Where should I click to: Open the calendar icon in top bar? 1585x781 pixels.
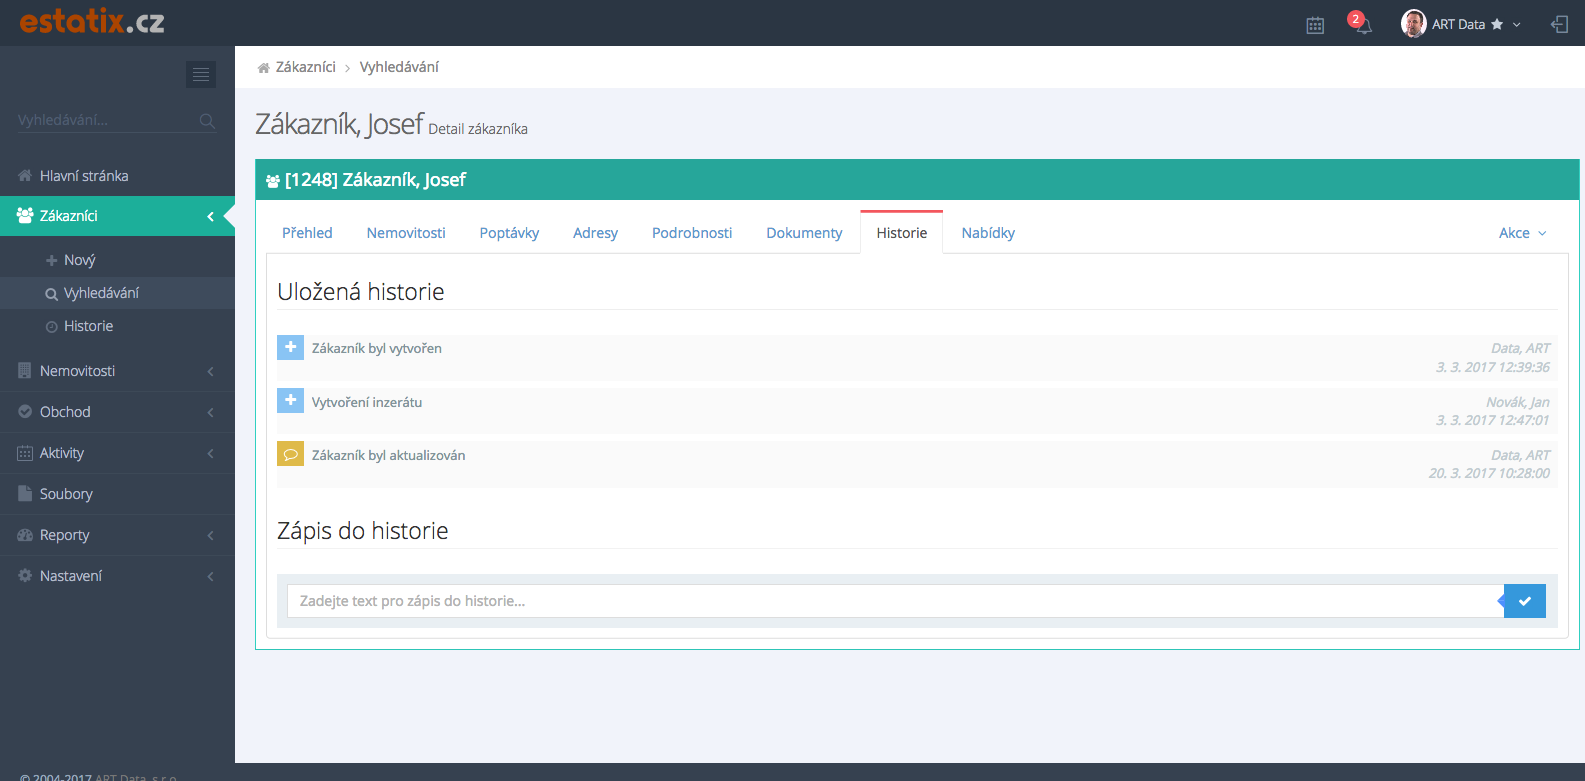1315,25
